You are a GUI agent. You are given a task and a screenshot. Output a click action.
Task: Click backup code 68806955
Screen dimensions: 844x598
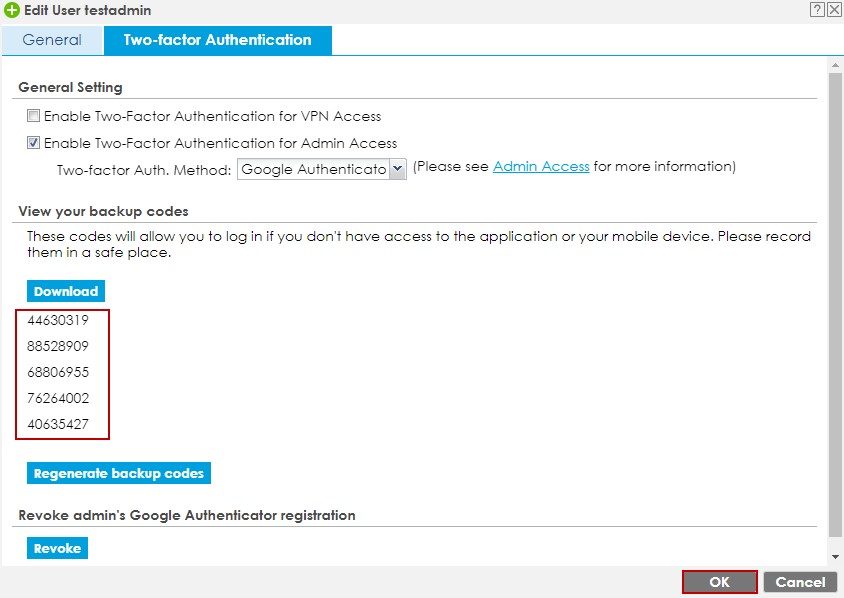pos(58,372)
